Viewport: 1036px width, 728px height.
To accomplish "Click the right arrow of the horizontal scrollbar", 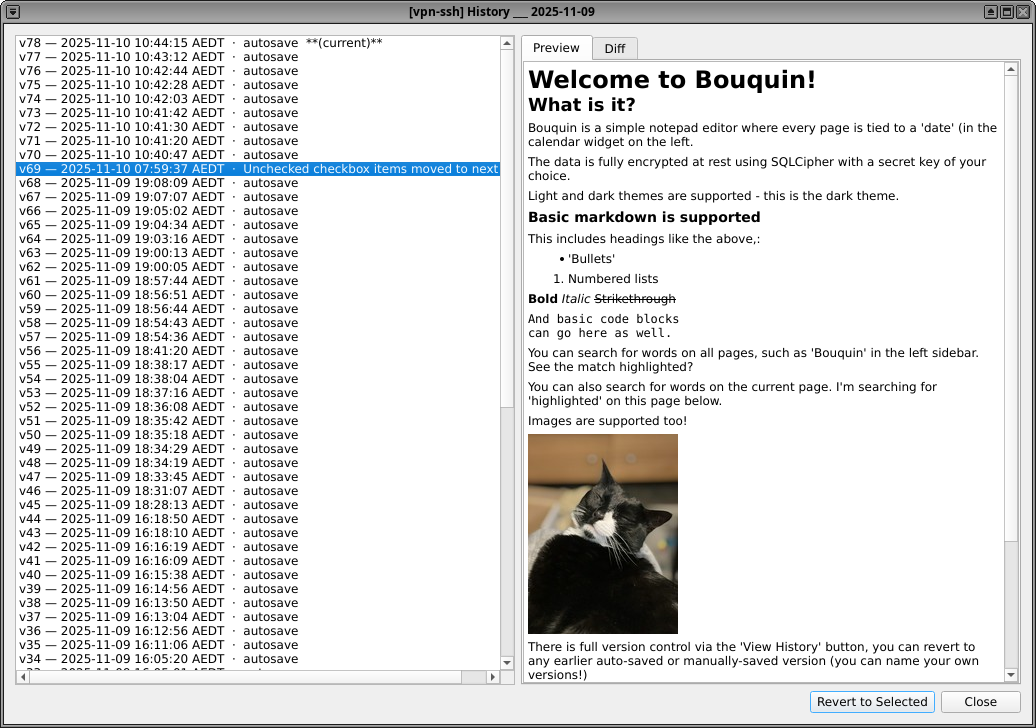I will coord(492,676).
